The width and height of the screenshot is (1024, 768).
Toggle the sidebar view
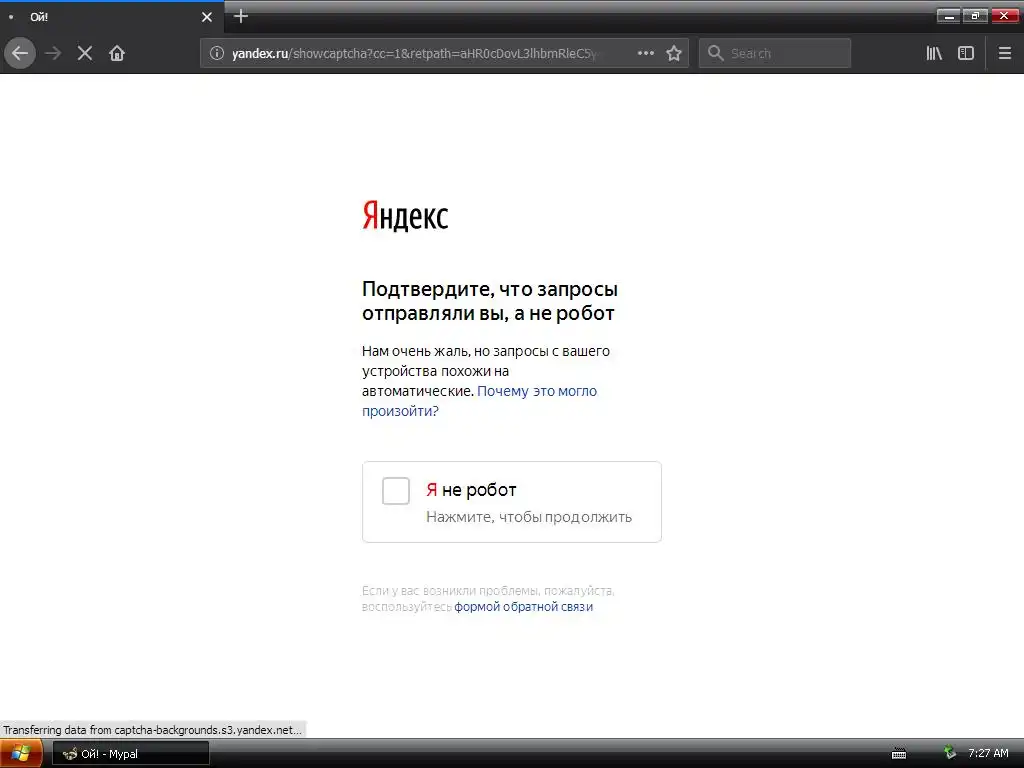pos(966,53)
